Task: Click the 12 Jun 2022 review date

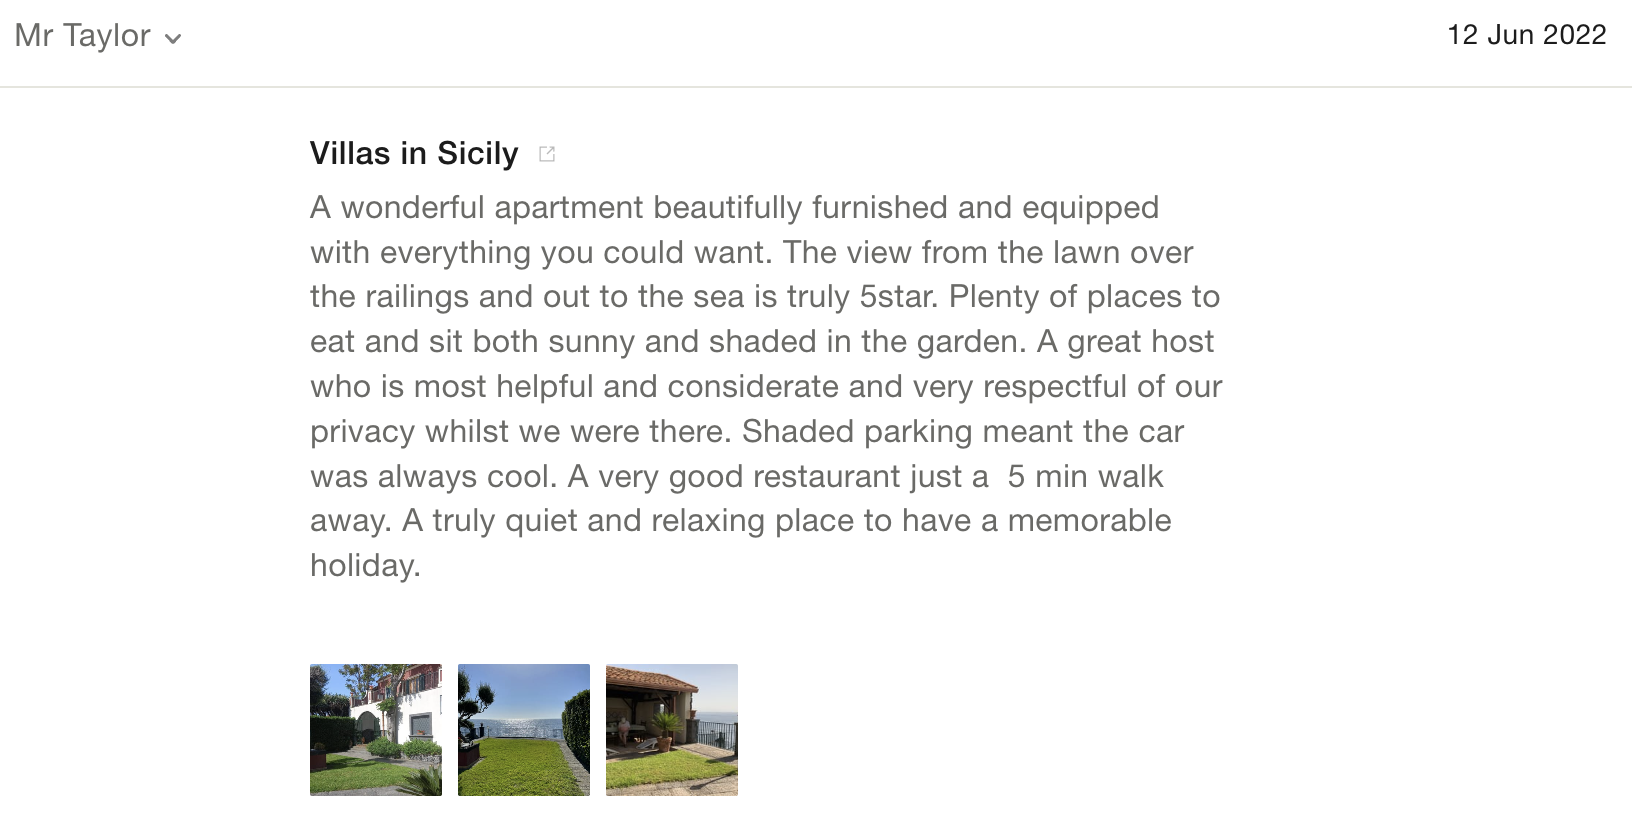Action: click(x=1526, y=35)
